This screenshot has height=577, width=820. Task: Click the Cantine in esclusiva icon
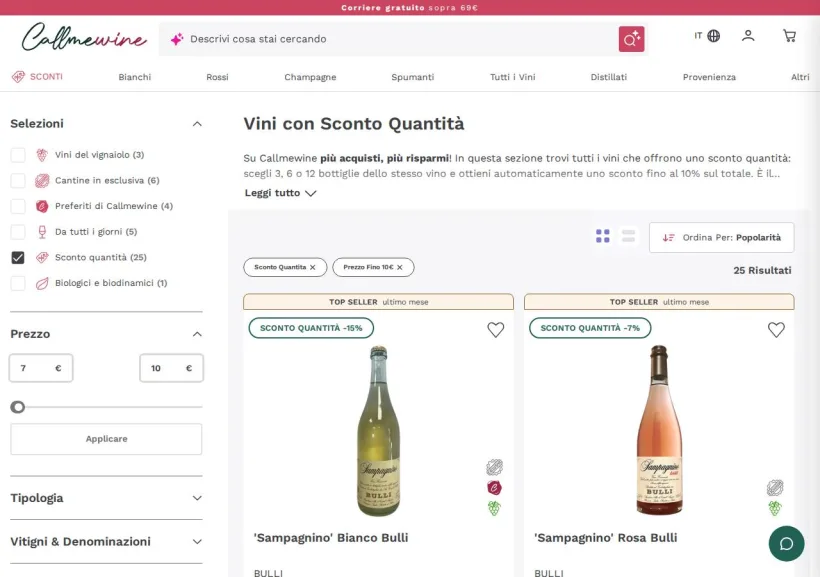tap(42, 180)
